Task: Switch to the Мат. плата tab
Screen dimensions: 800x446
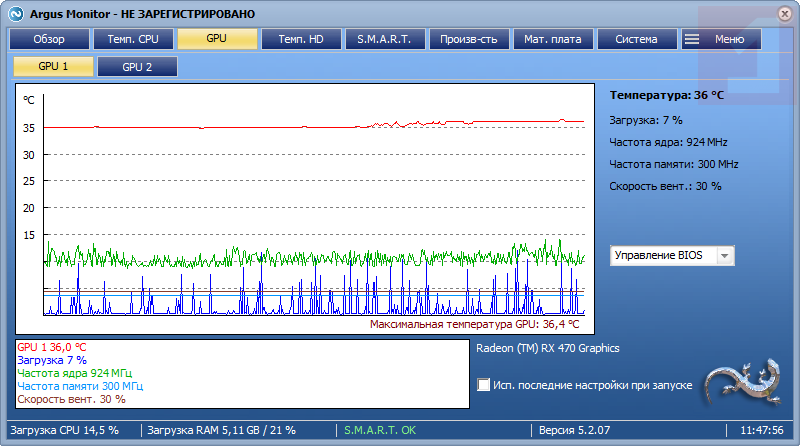Action: [x=553, y=39]
